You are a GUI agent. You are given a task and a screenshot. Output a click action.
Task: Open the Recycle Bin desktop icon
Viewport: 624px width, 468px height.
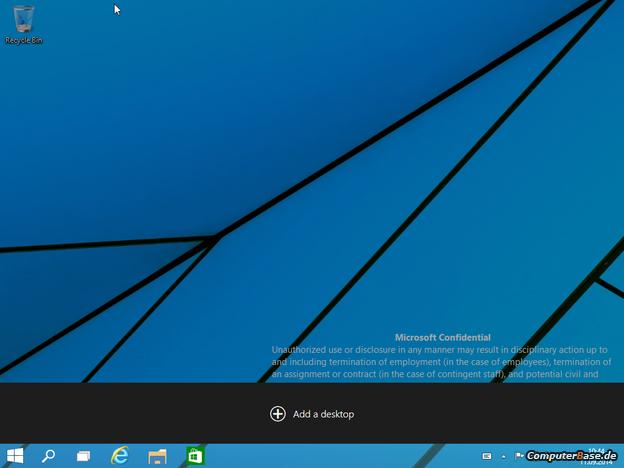point(23,19)
